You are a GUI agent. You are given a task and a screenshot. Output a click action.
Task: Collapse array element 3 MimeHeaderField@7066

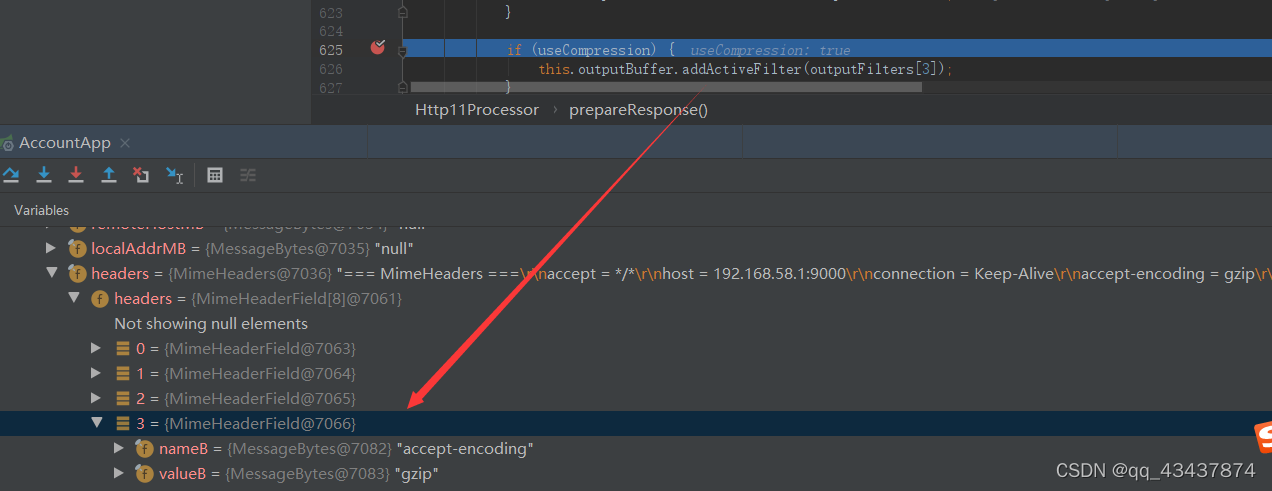97,423
